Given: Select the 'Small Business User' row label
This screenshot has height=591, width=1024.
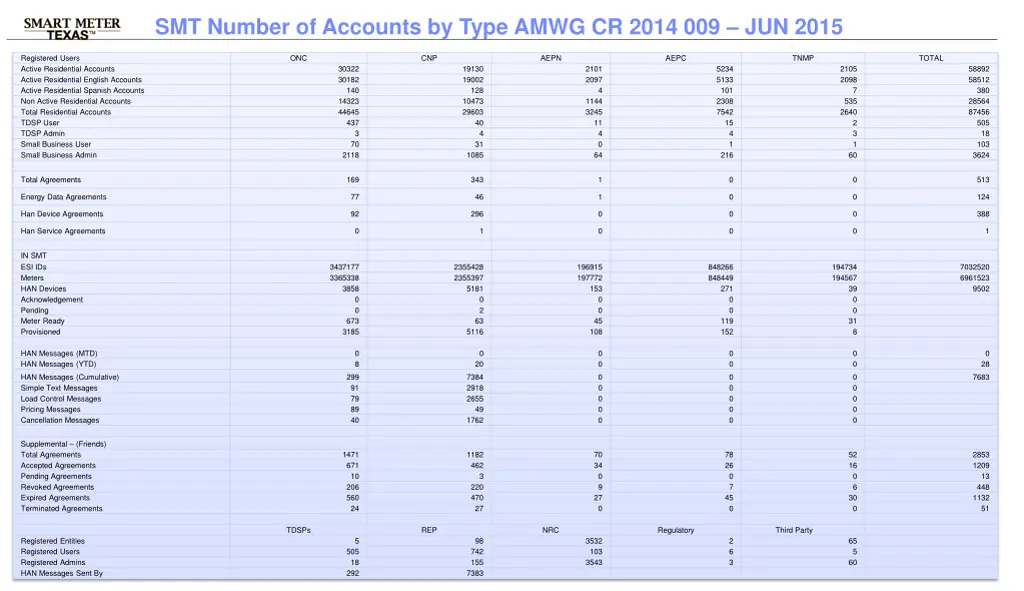Looking at the screenshot, I should pos(56,144).
